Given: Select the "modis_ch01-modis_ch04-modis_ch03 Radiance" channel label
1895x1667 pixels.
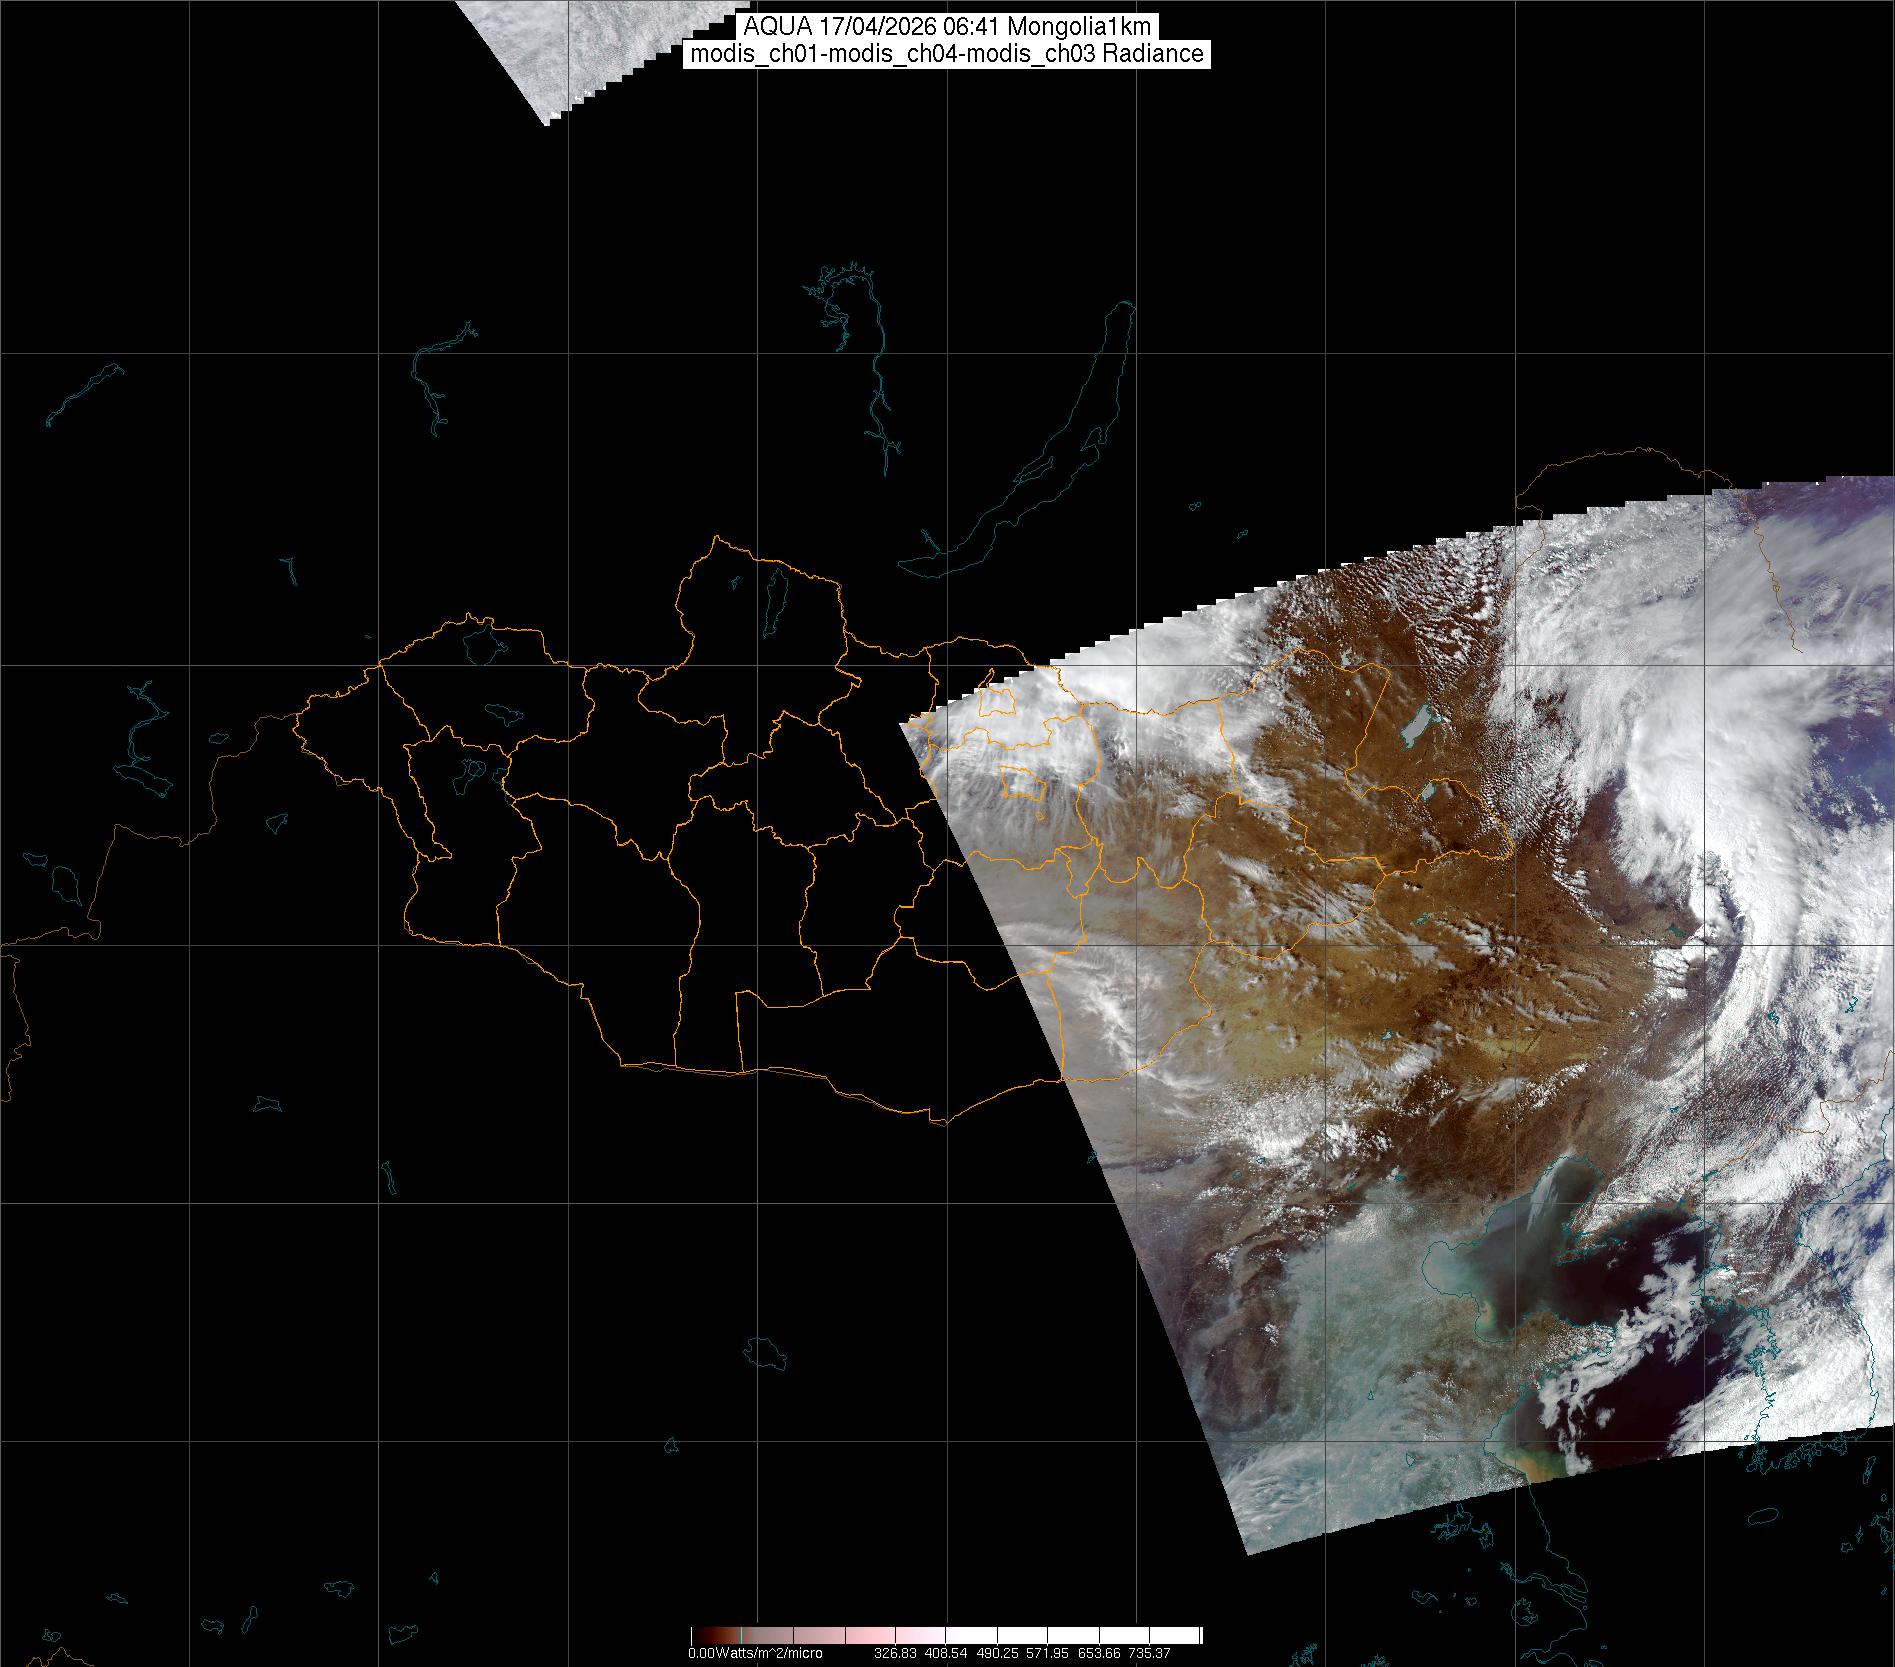Looking at the screenshot, I should point(947,54).
